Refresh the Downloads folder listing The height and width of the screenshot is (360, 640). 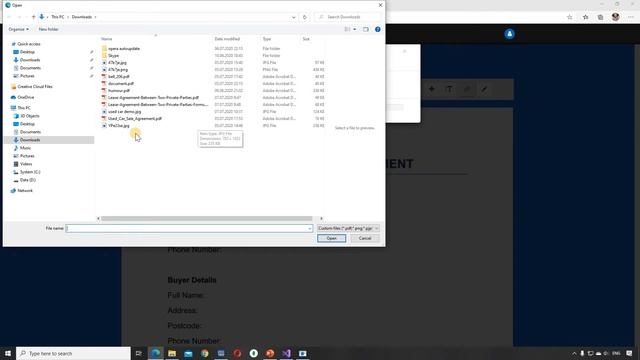point(304,17)
